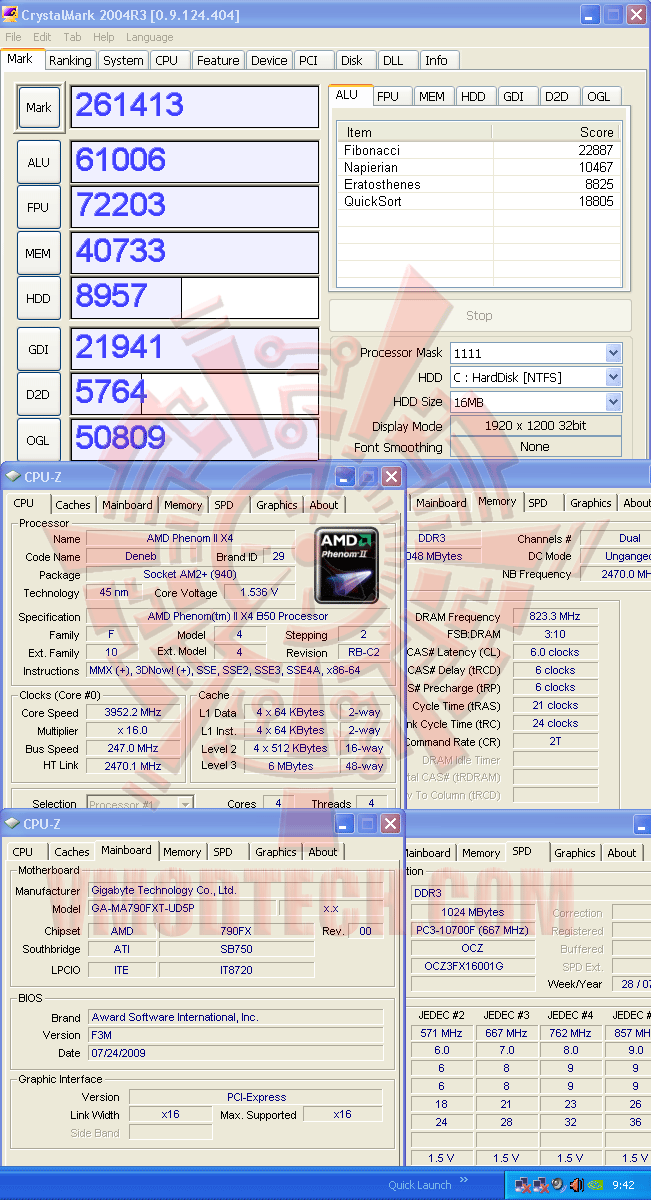Select the QuickSort result row
Screen dimensions: 651x1200
point(479,201)
